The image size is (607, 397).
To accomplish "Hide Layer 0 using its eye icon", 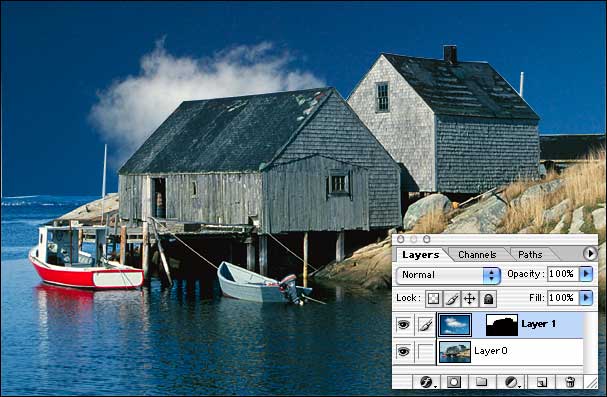I will pyautogui.click(x=403, y=351).
